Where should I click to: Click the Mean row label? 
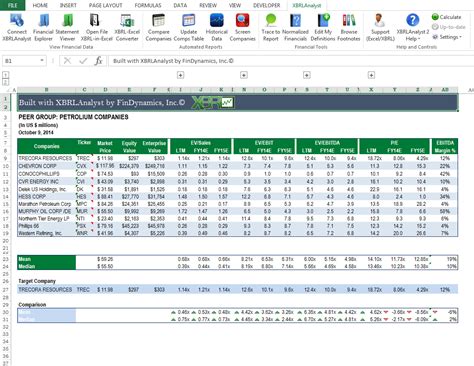tap(46, 259)
